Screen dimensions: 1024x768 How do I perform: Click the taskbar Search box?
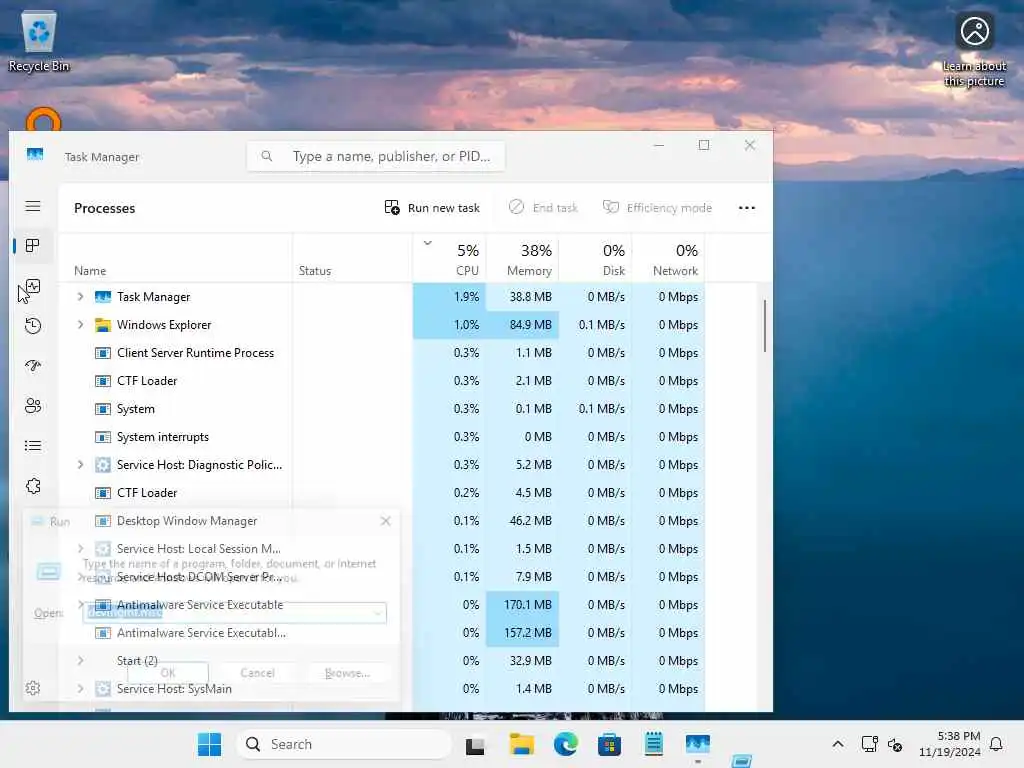[x=344, y=744]
